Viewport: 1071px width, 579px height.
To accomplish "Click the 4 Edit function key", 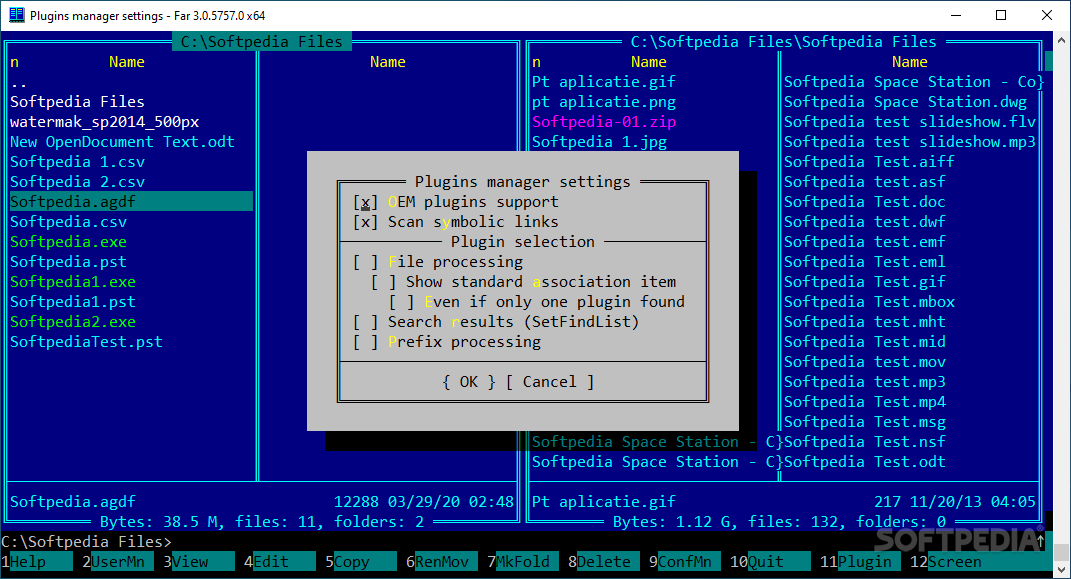I will click(279, 562).
